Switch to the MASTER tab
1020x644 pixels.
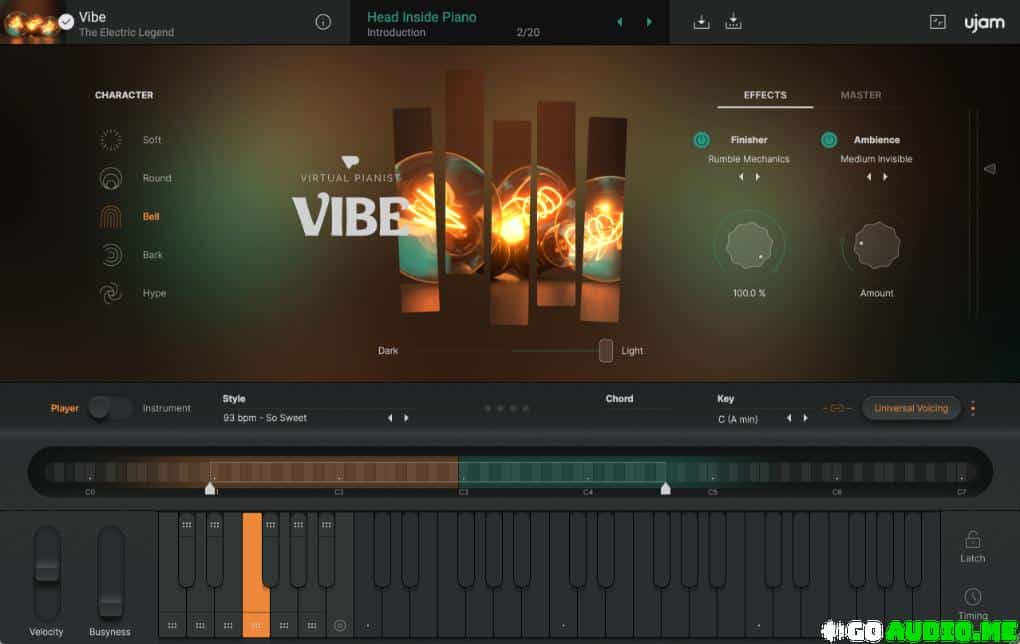pyautogui.click(x=861, y=95)
